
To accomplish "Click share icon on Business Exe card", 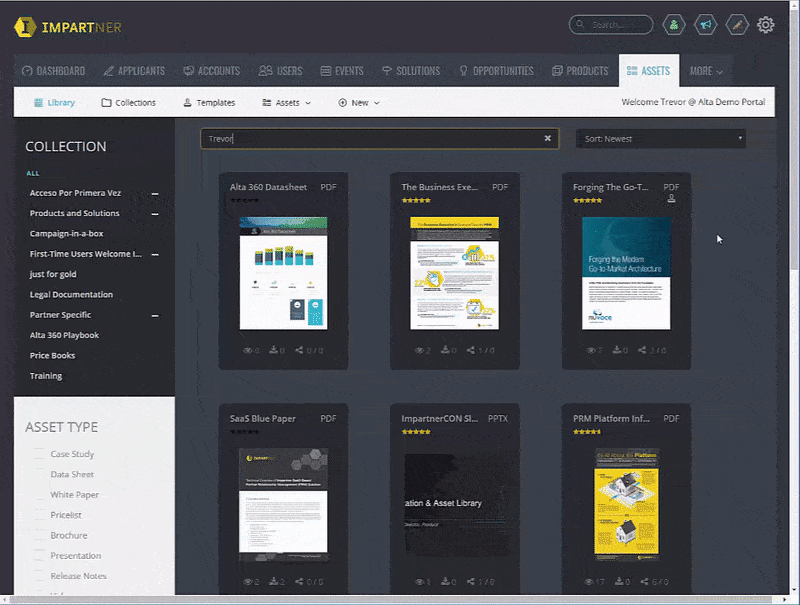I will [470, 350].
